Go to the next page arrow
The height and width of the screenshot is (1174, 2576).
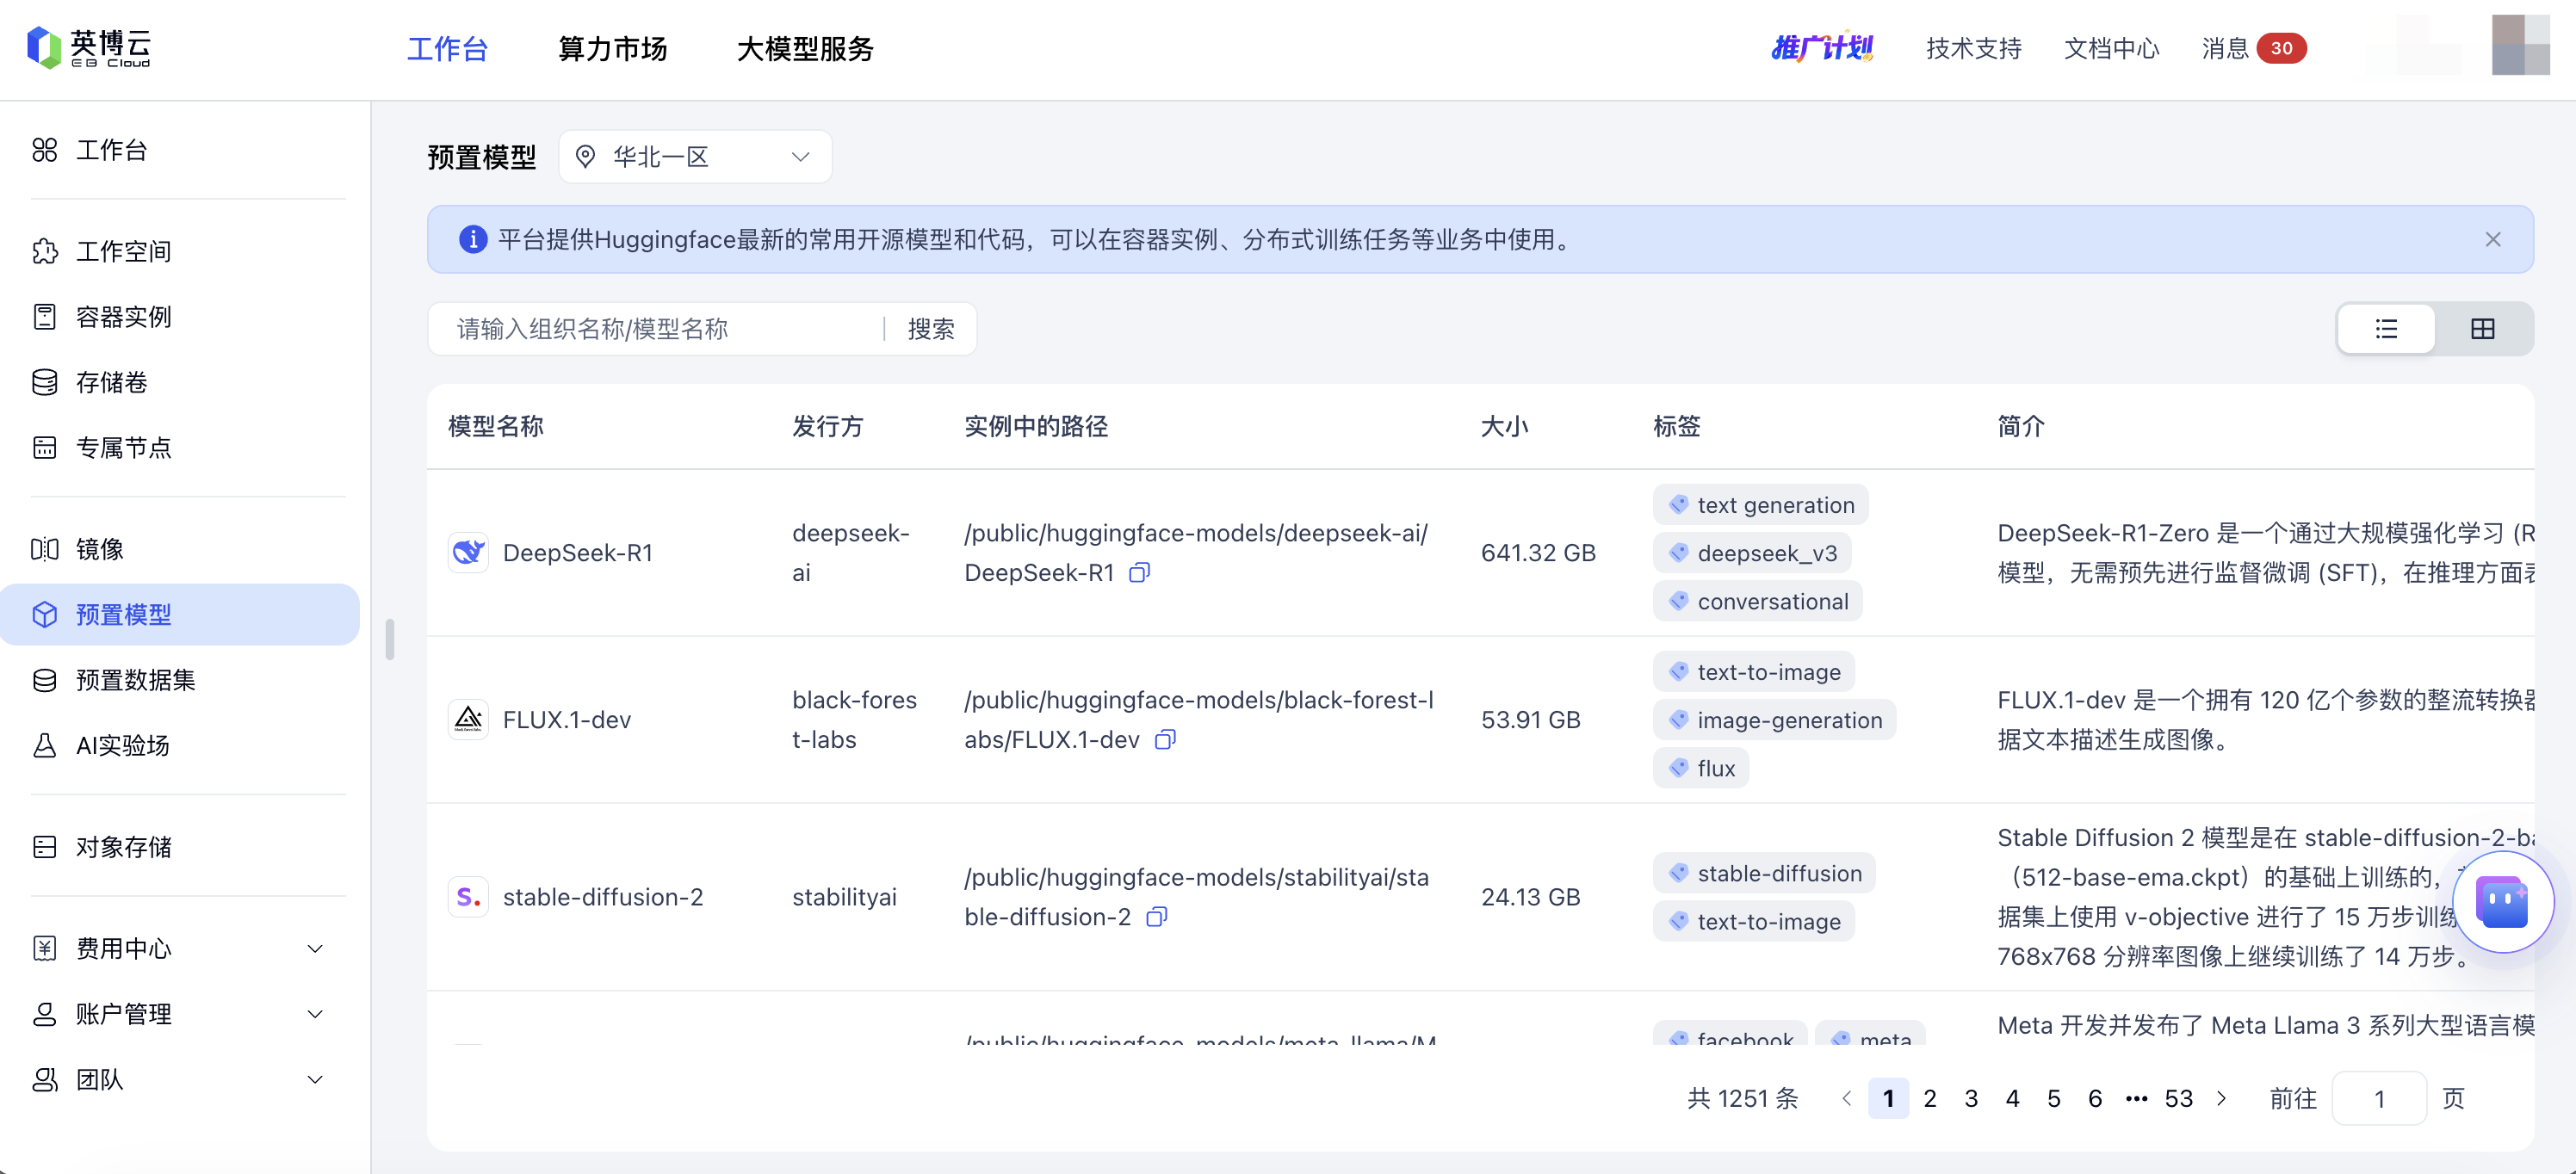pyautogui.click(x=2222, y=1098)
